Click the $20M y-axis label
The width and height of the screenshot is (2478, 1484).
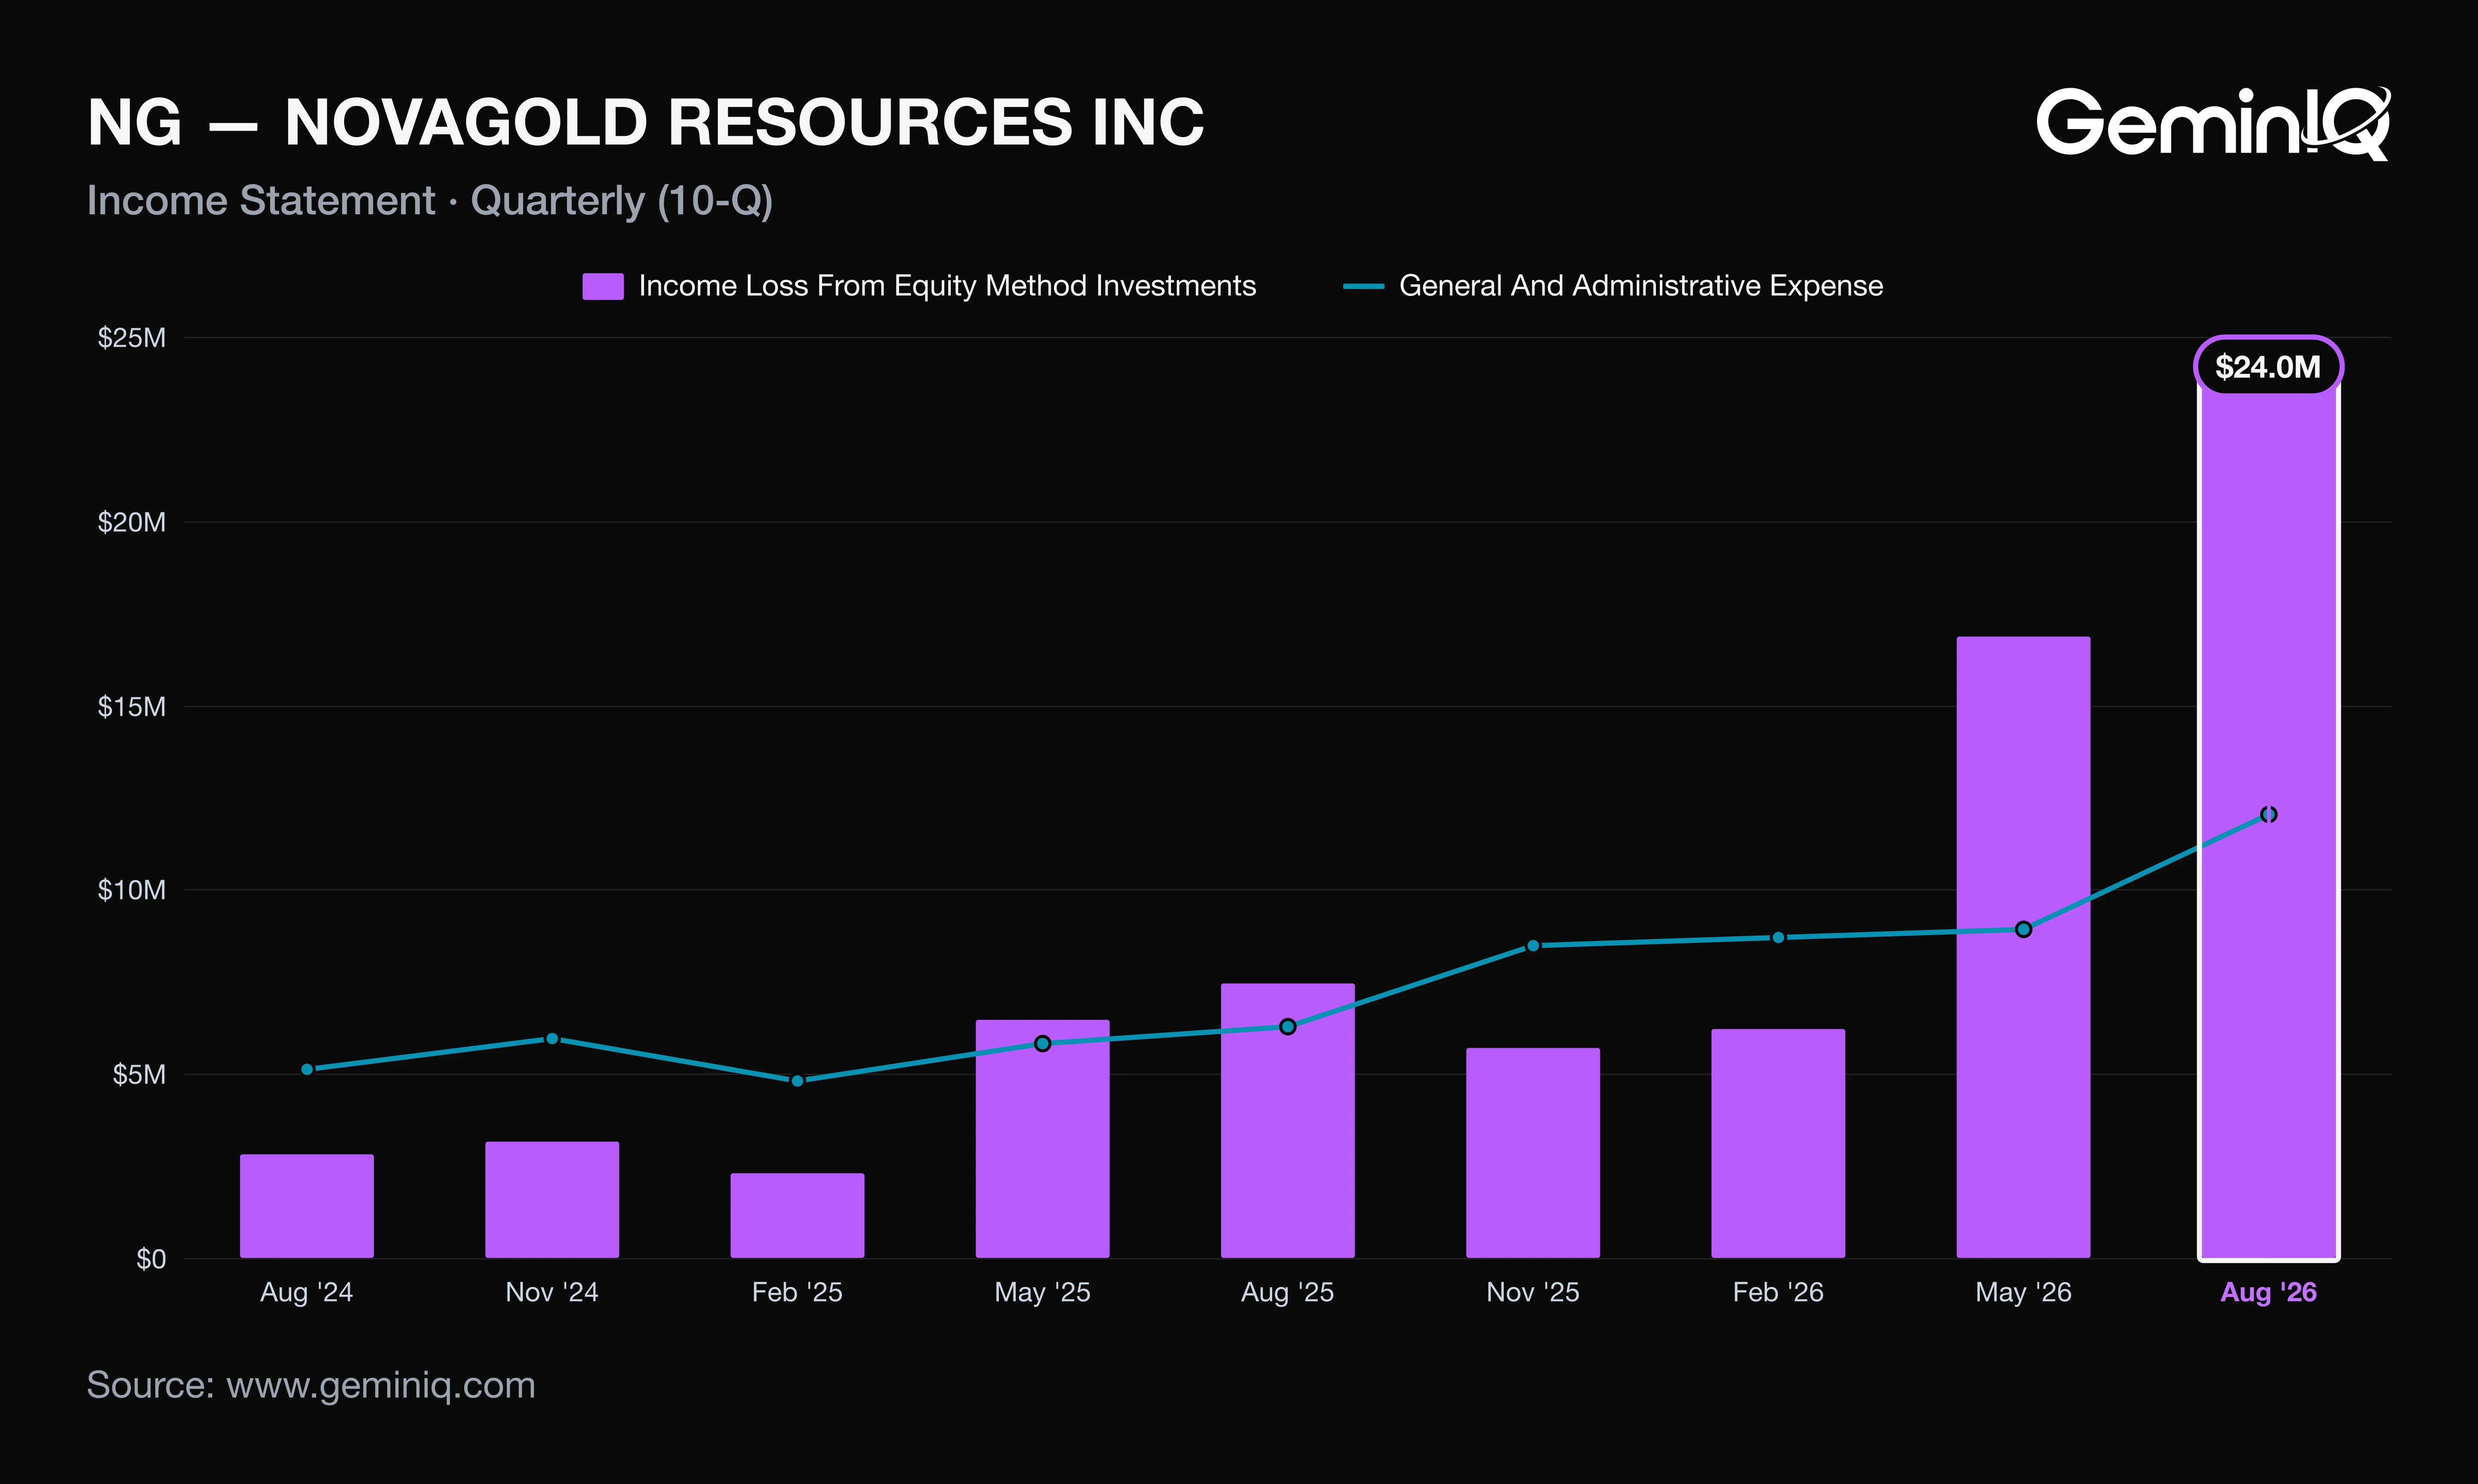click(132, 522)
